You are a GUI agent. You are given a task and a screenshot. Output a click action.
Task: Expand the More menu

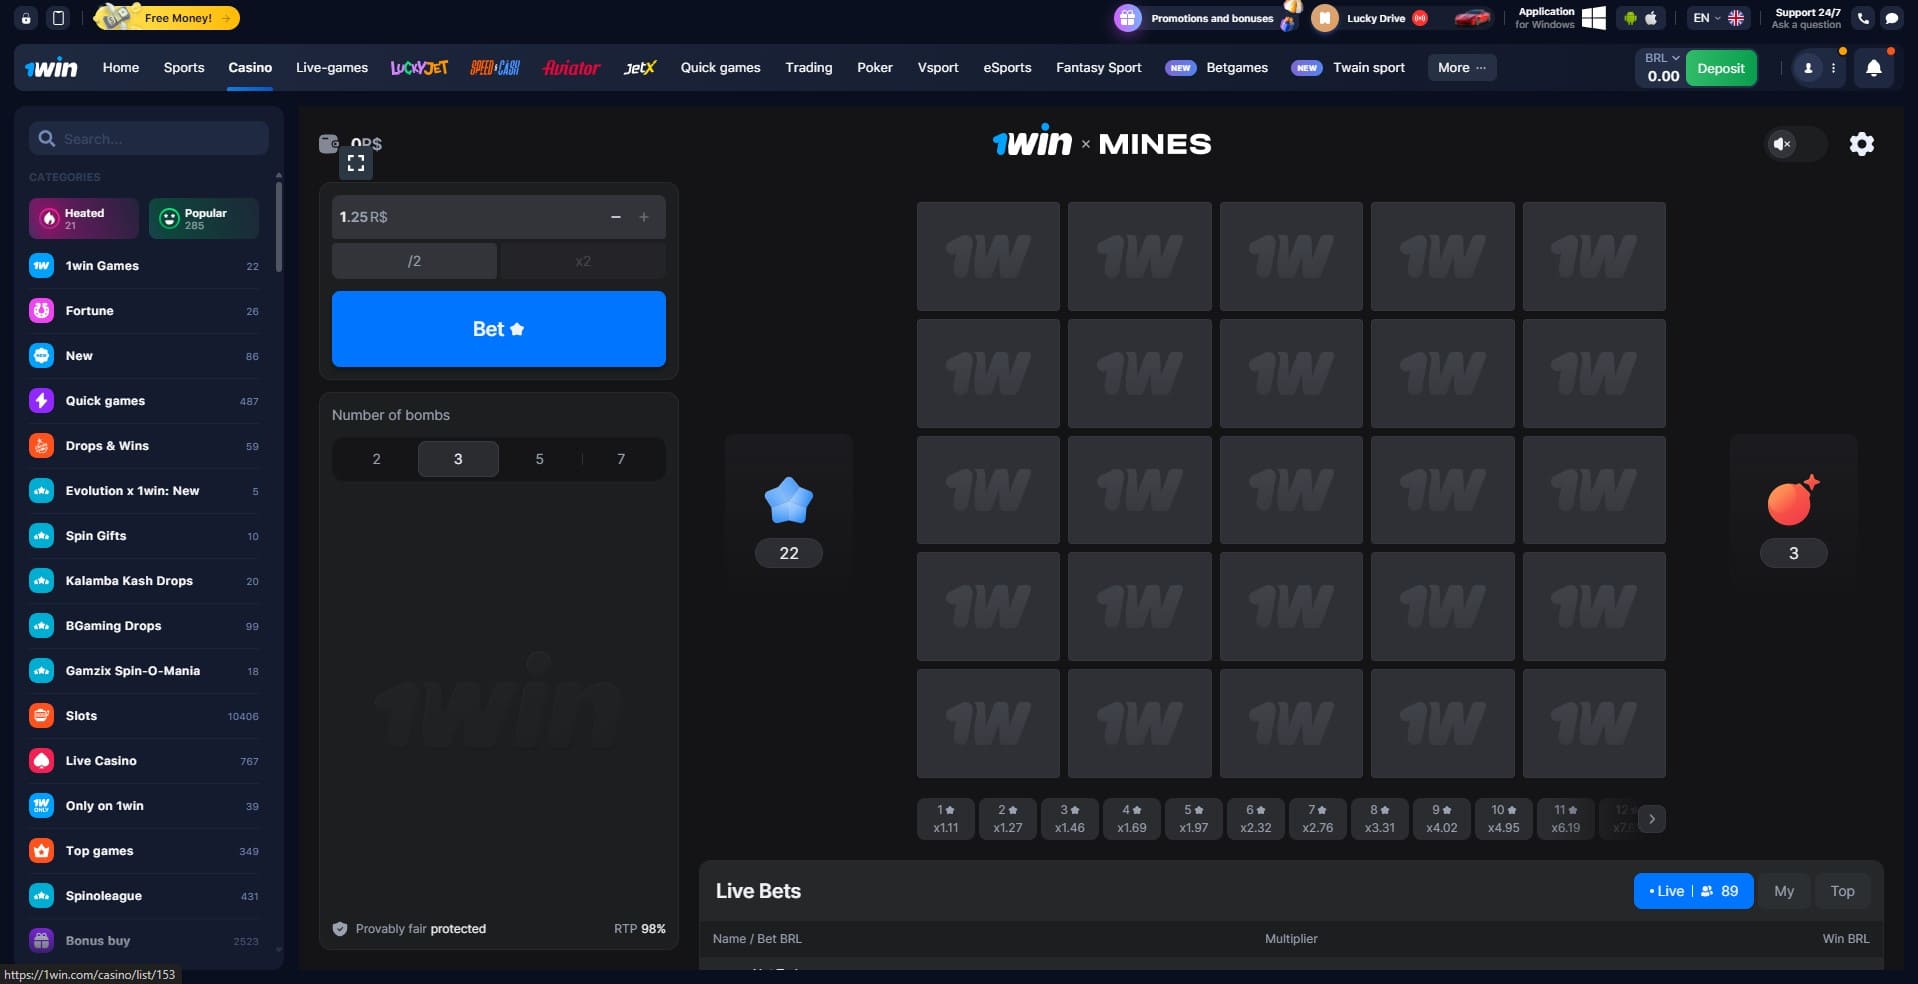tap(1461, 68)
